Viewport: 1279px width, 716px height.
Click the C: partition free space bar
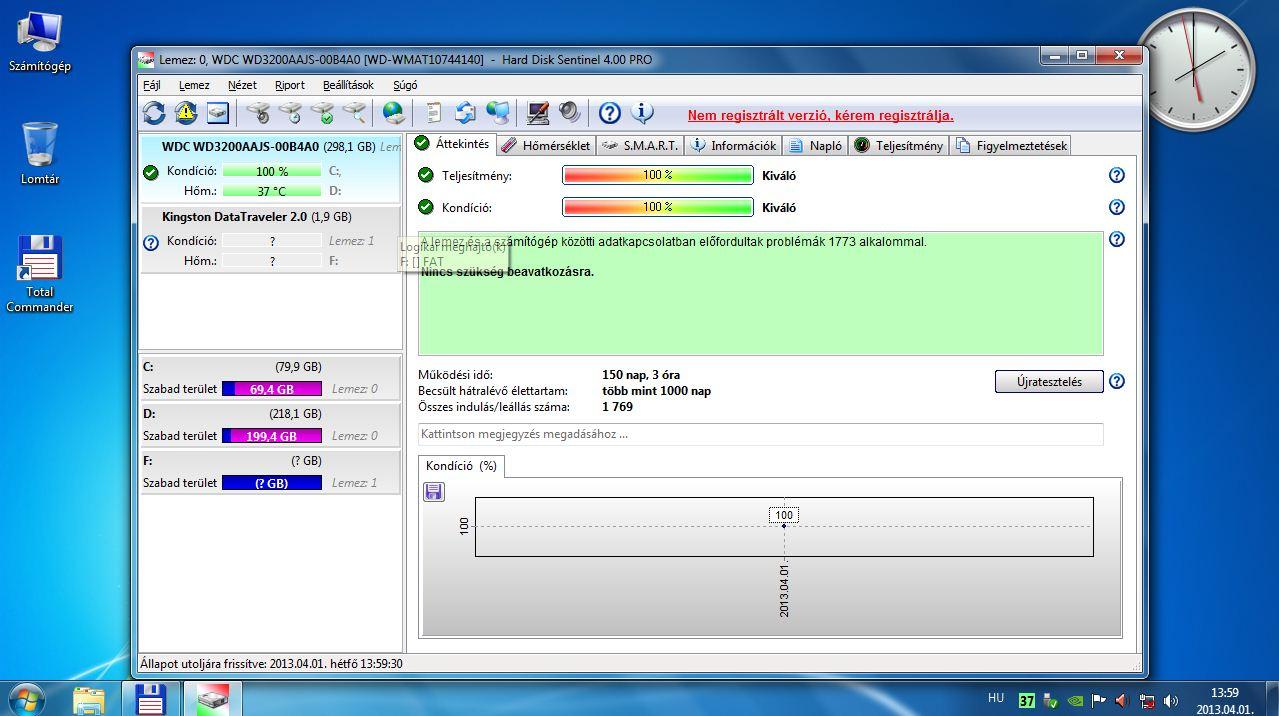[272, 389]
